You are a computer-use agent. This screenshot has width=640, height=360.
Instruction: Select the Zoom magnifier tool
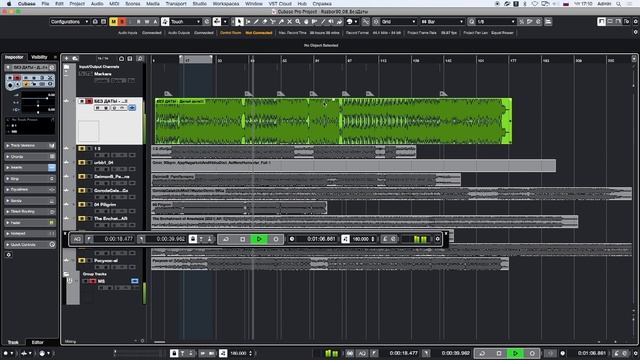pyautogui.click(x=298, y=22)
